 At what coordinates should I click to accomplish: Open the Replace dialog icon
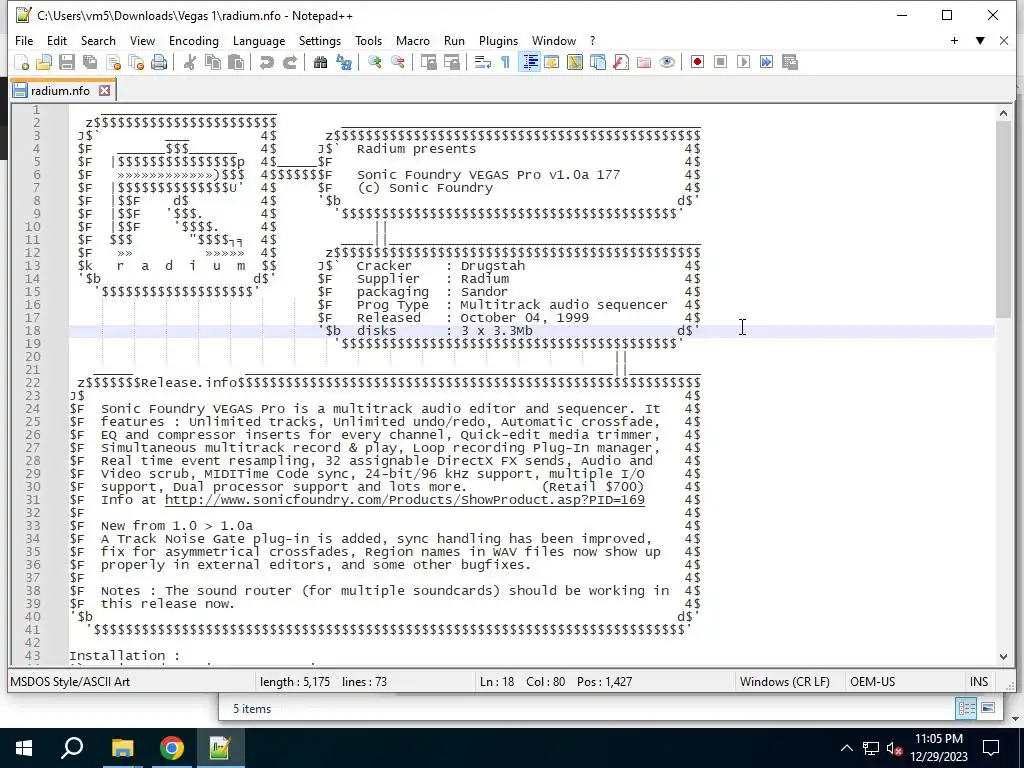(x=344, y=62)
